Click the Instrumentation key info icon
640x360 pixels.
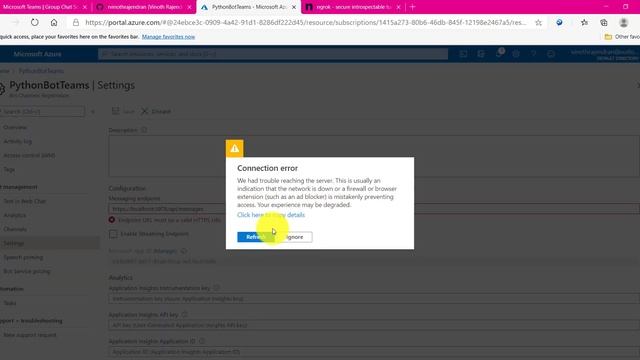click(x=216, y=288)
